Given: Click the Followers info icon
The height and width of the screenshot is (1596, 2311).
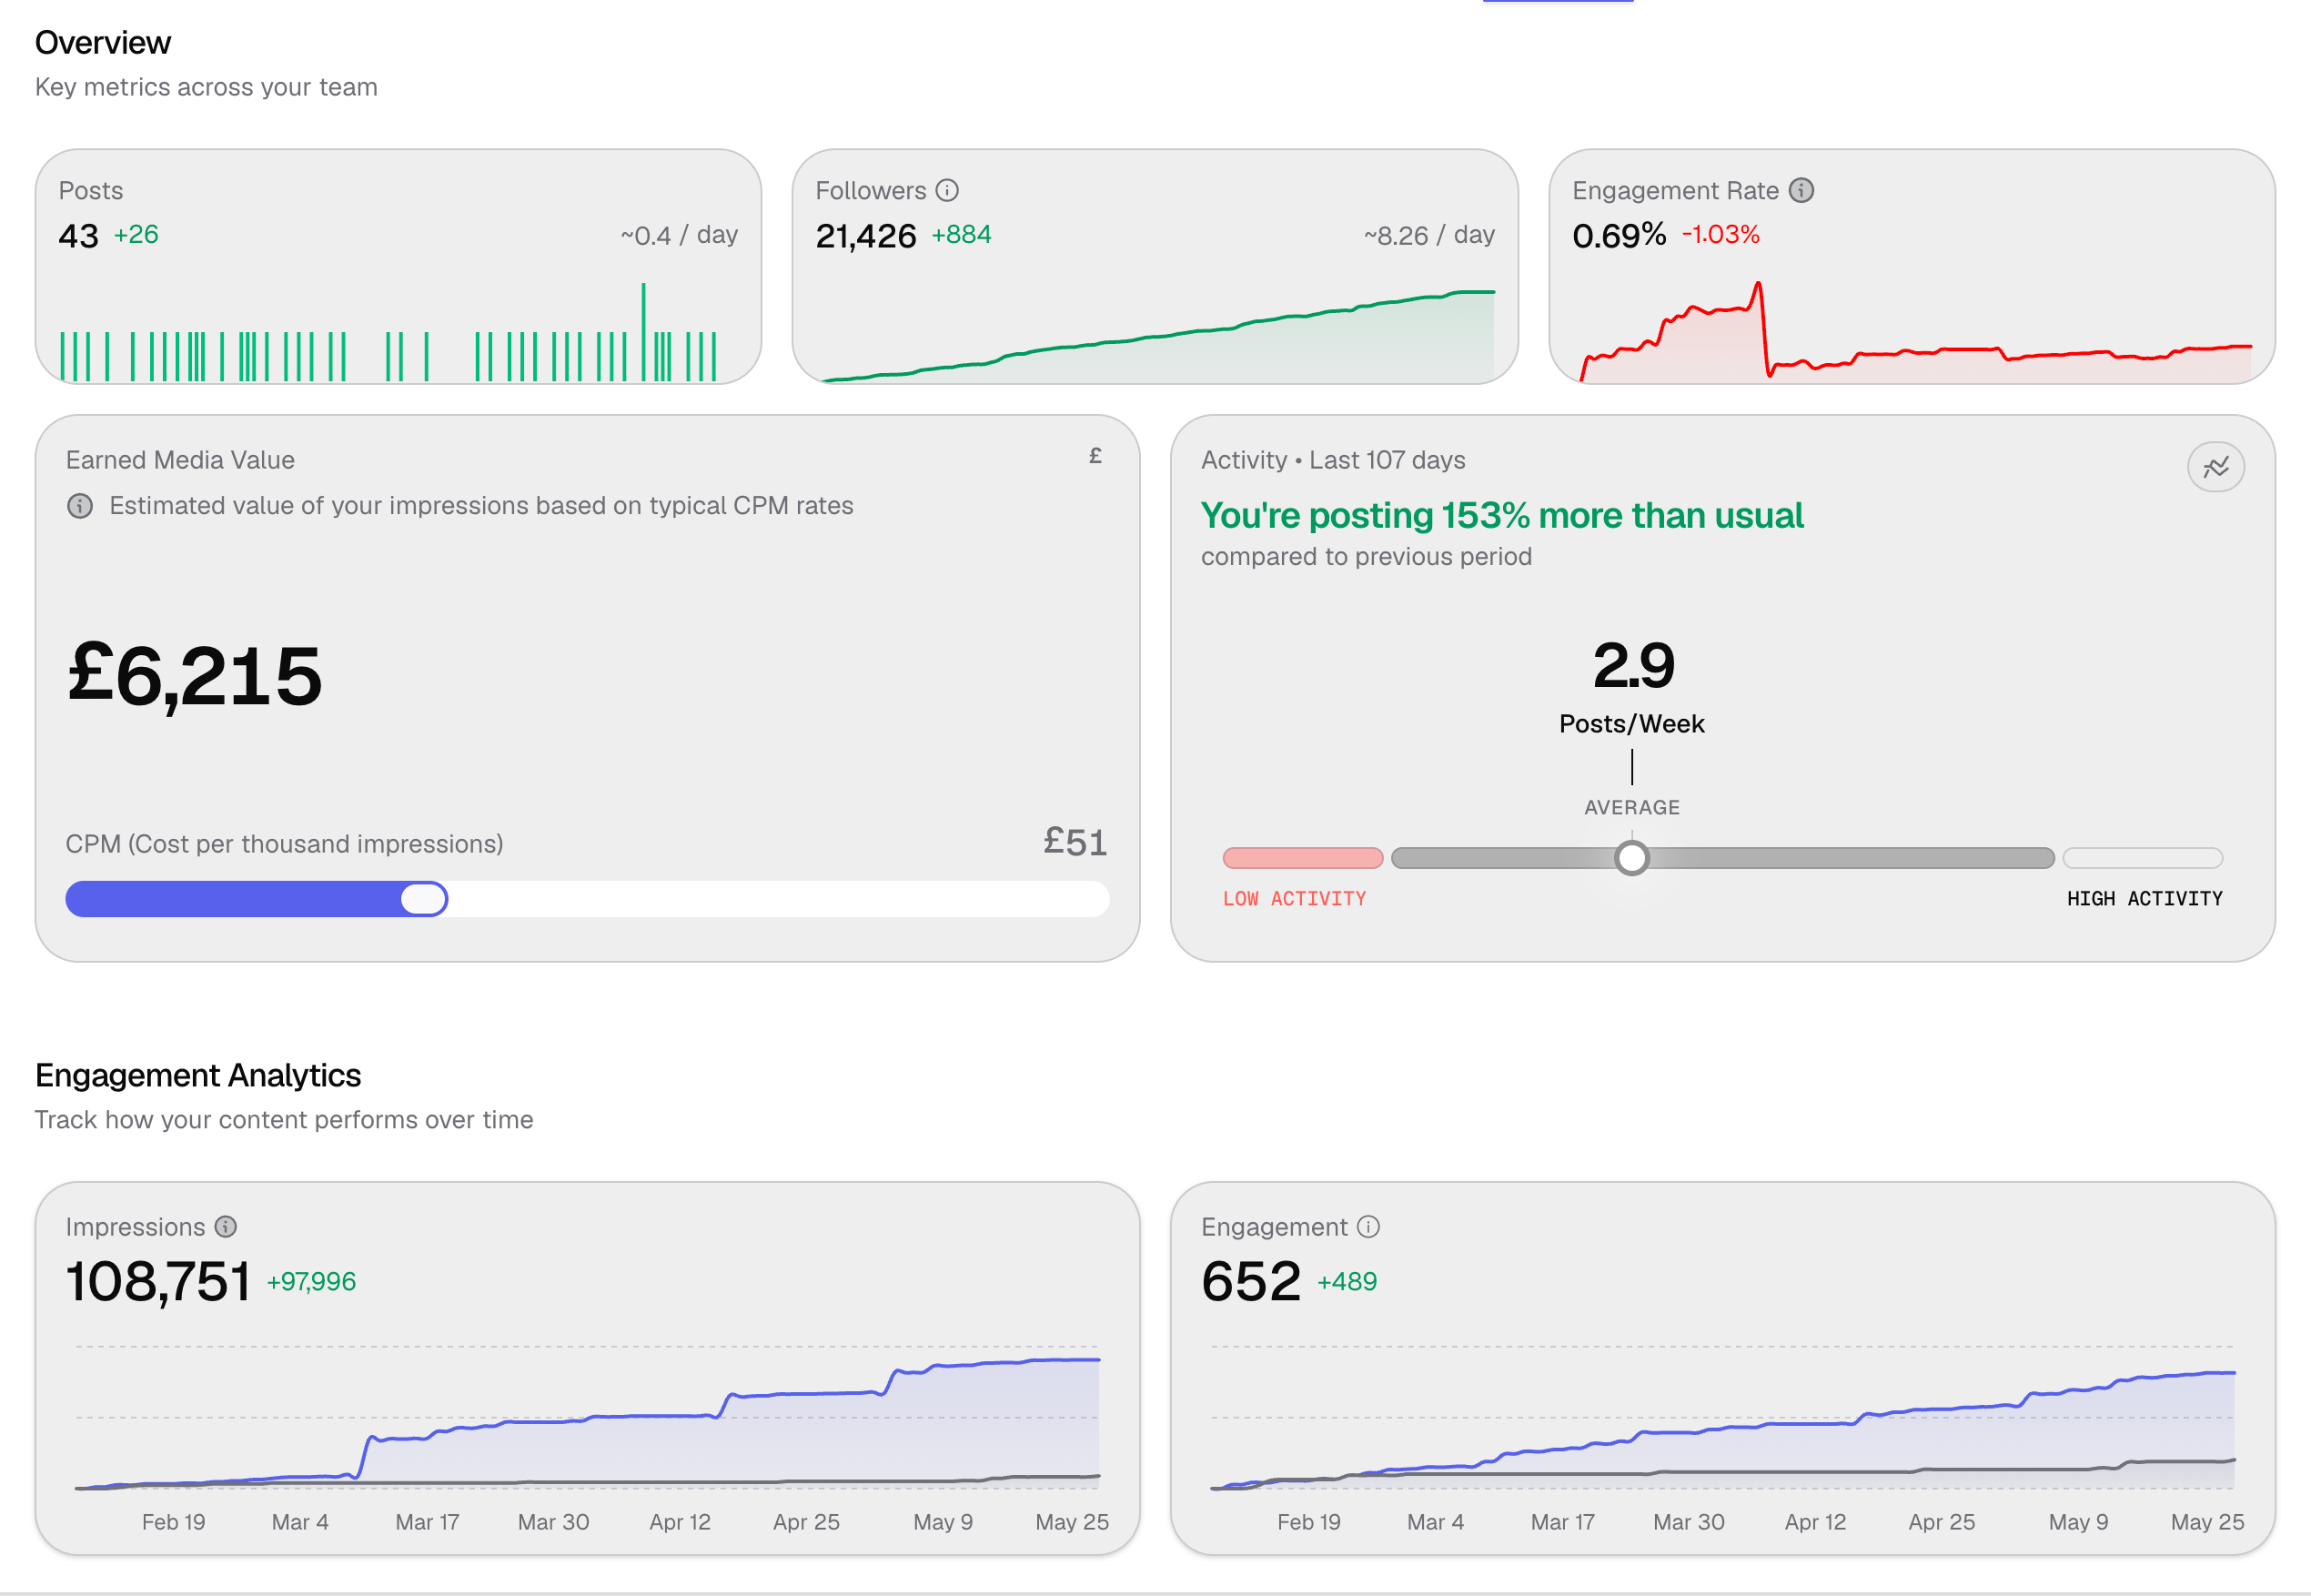Looking at the screenshot, I should 946,190.
